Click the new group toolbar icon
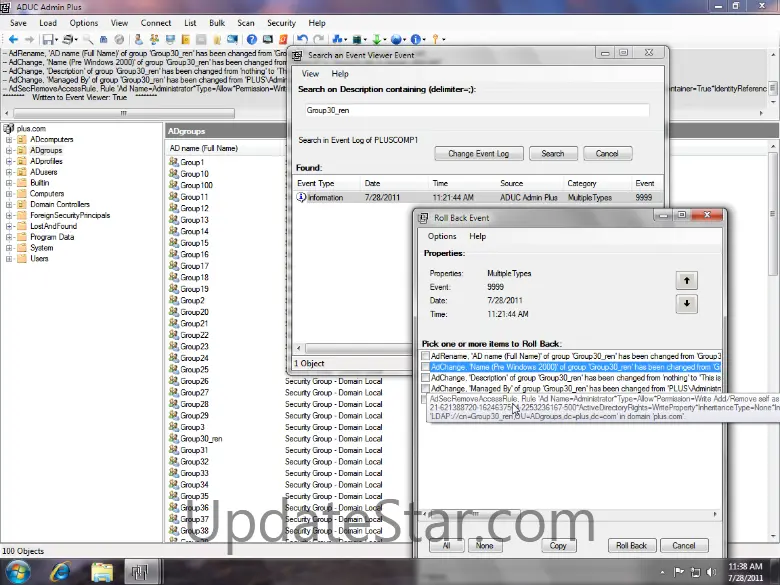This screenshot has width=780, height=585. coord(154,39)
